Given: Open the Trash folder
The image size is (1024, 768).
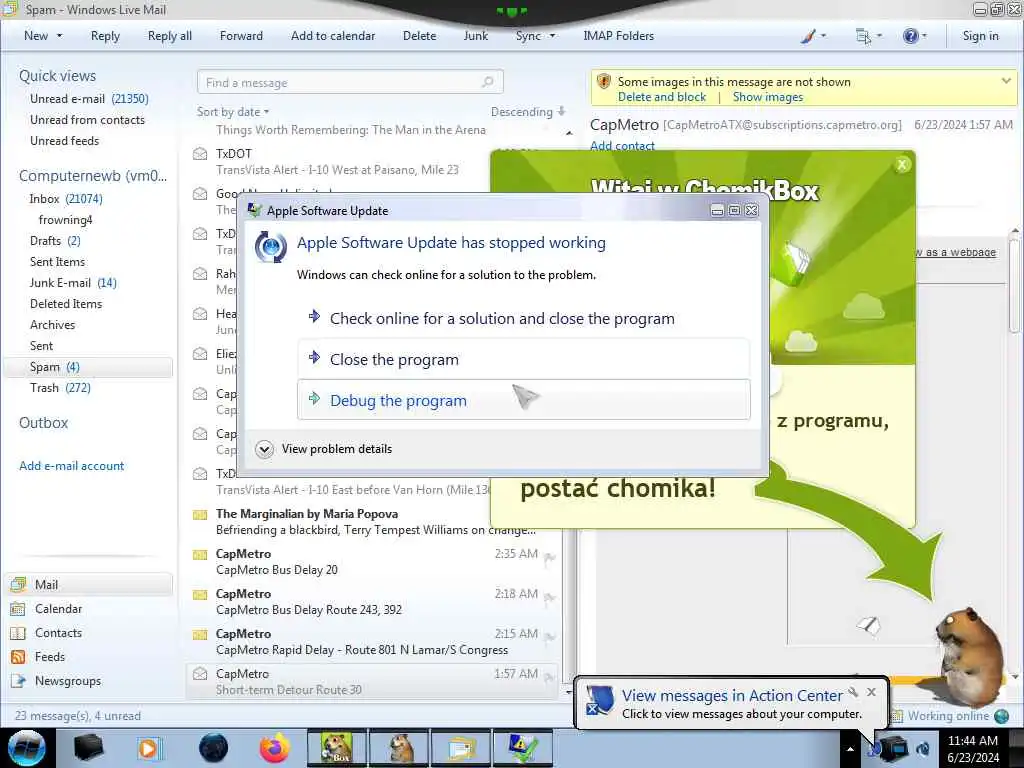Looking at the screenshot, I should point(60,387).
